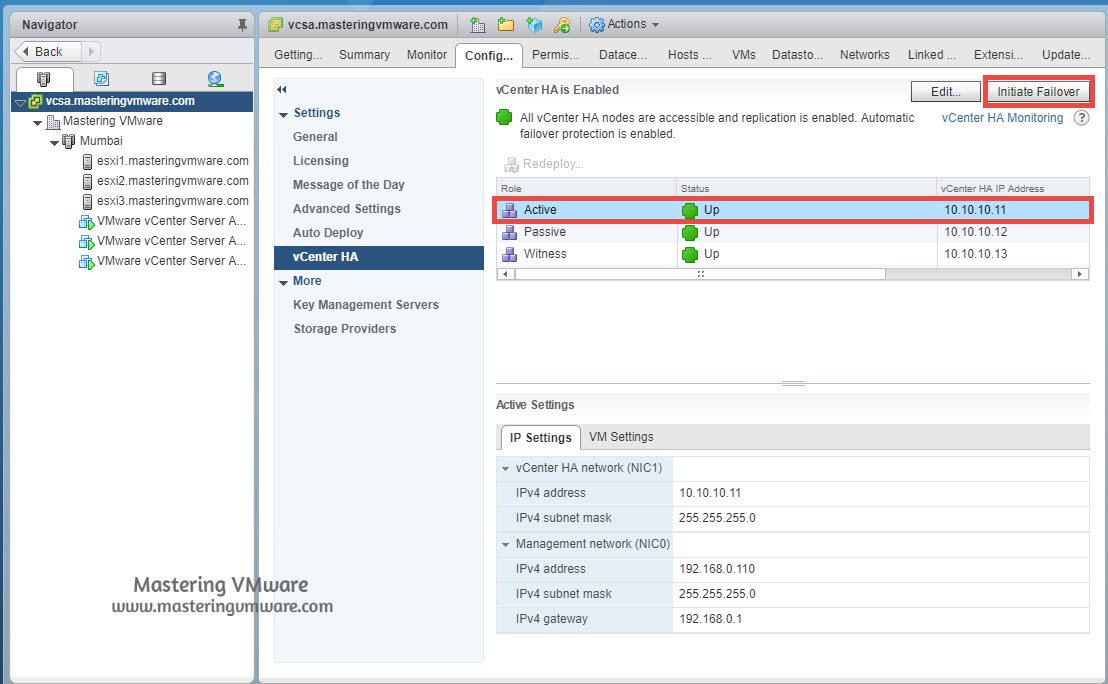The width and height of the screenshot is (1108, 684).
Task: Select the Active role row in HA table
Action: pos(700,211)
